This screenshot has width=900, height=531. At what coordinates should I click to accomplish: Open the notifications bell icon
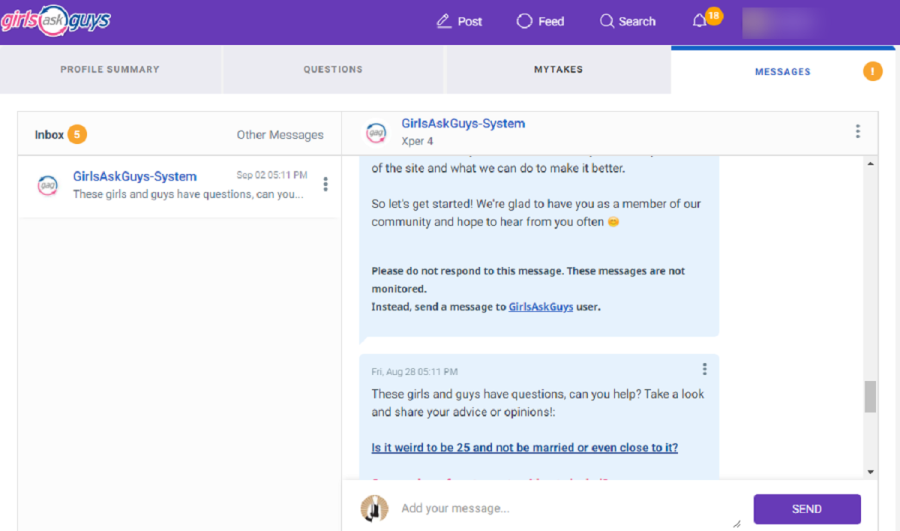699,21
